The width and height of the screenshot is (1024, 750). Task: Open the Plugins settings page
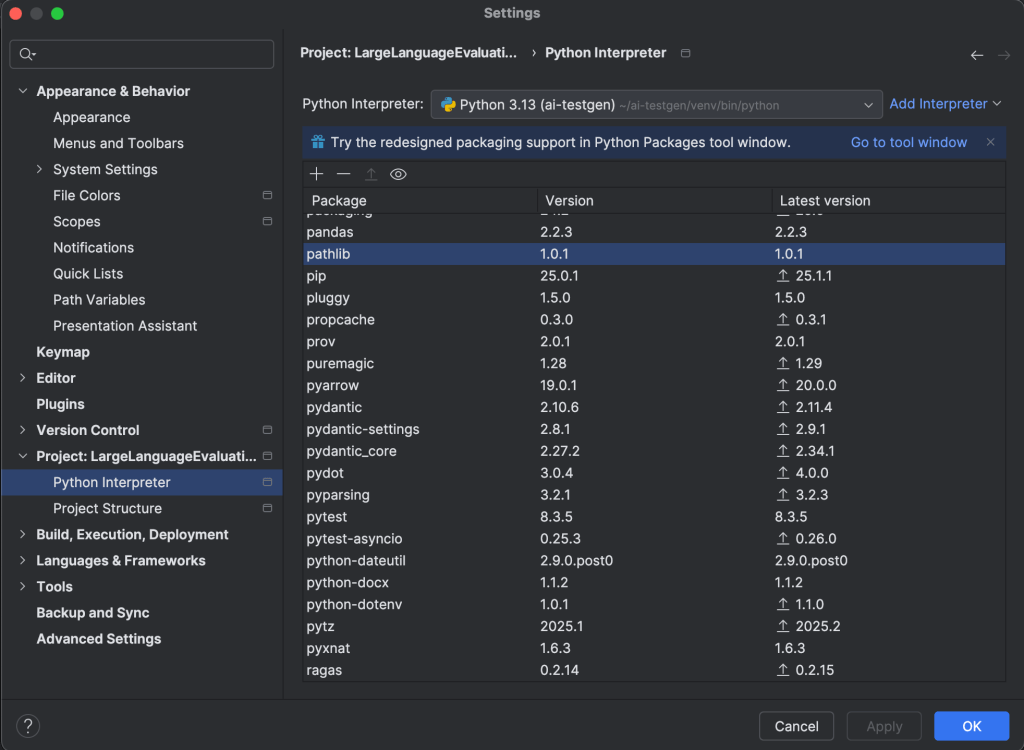pyautogui.click(x=60, y=404)
